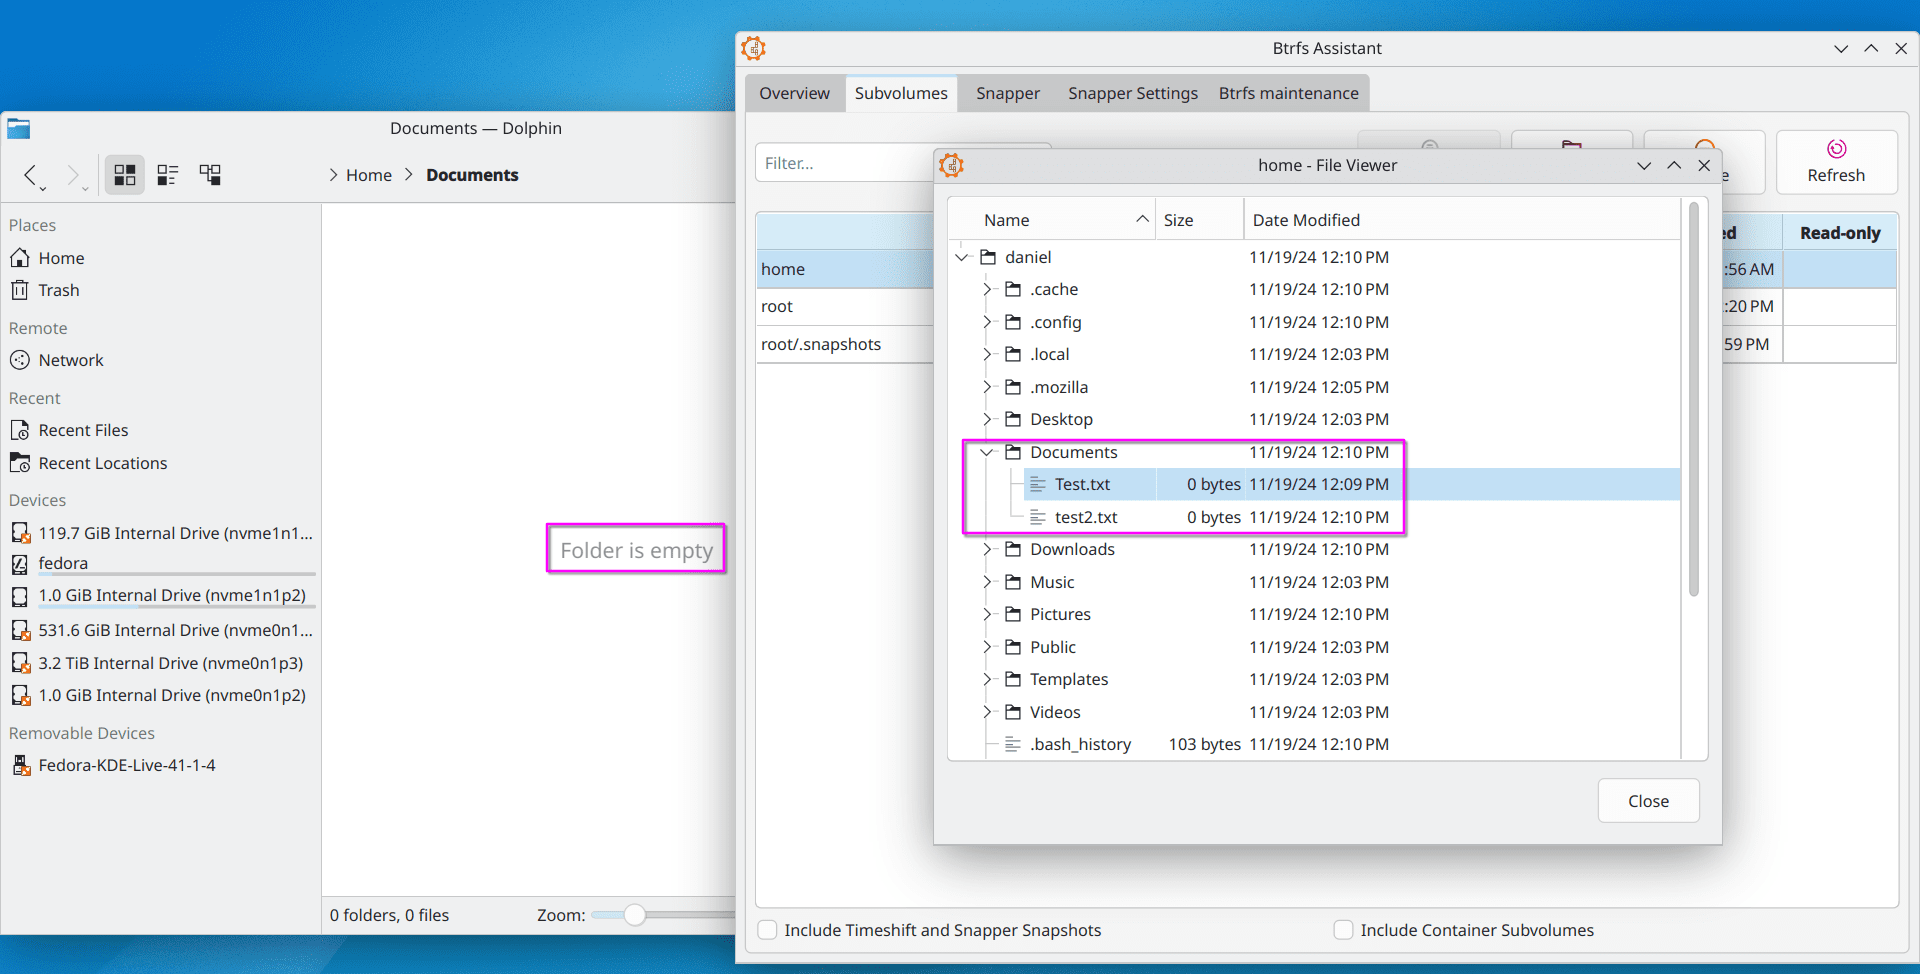1920x974 pixels.
Task: Switch to the Snapper tab
Action: coord(1008,93)
